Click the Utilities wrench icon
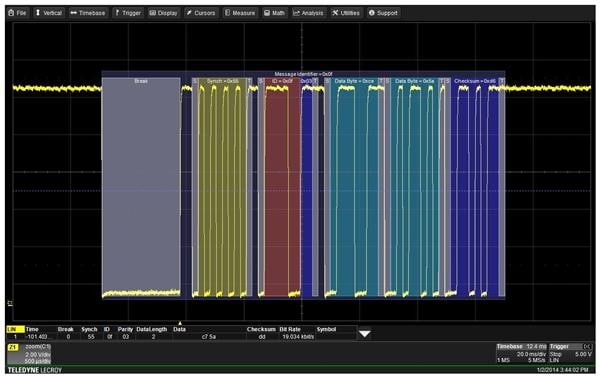This screenshot has width=600, height=378. (335, 13)
